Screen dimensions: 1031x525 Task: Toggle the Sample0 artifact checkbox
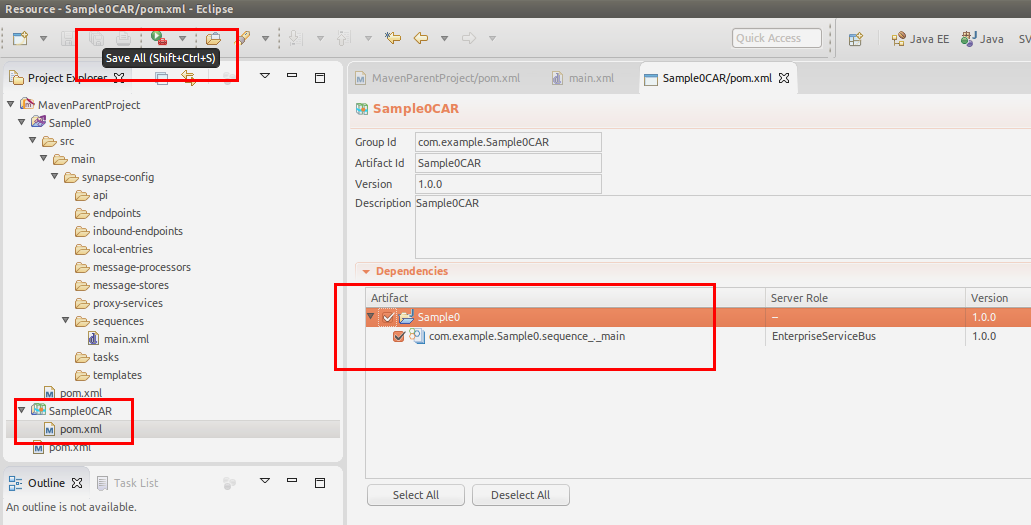coord(389,317)
